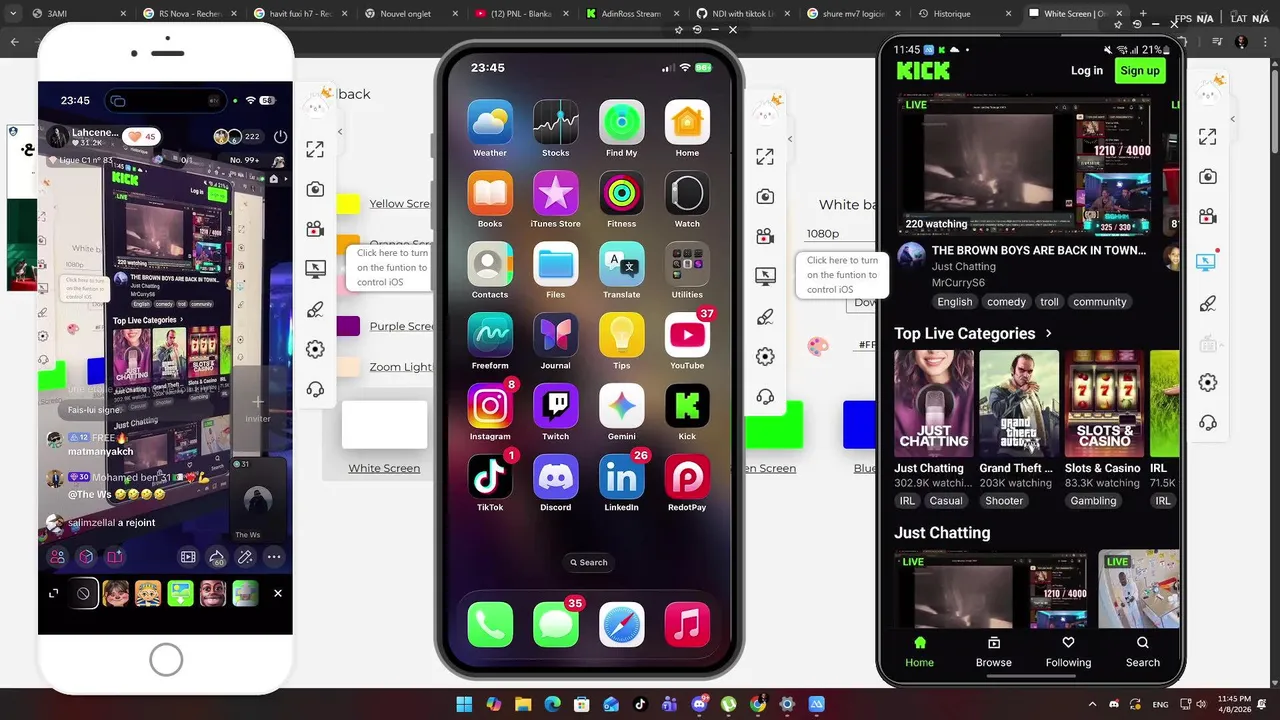The image size is (1280, 720).
Task: Toggle the highlighted screen-control icon beside the Kick phone
Action: [1207, 261]
